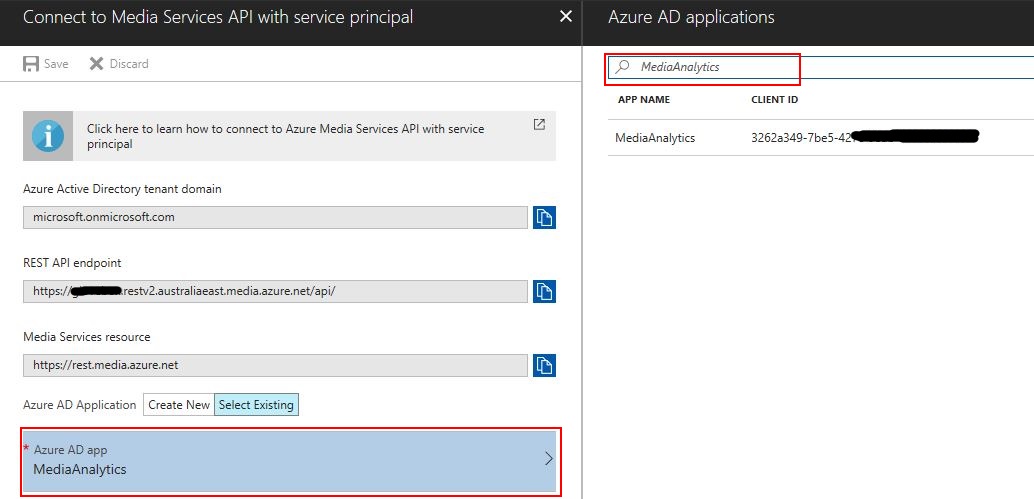Select the Select Existing option
This screenshot has width=1034, height=499.
(256, 405)
